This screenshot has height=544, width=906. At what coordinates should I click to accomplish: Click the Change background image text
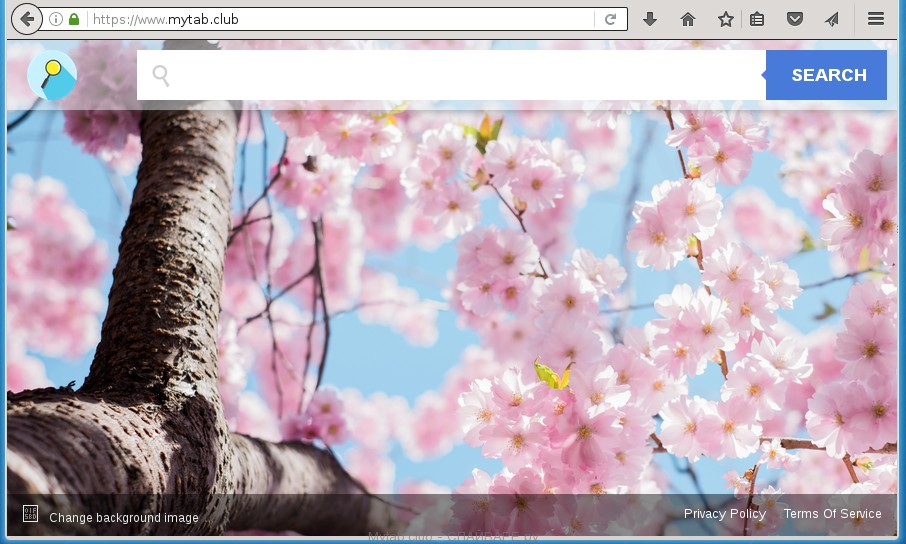pos(124,518)
